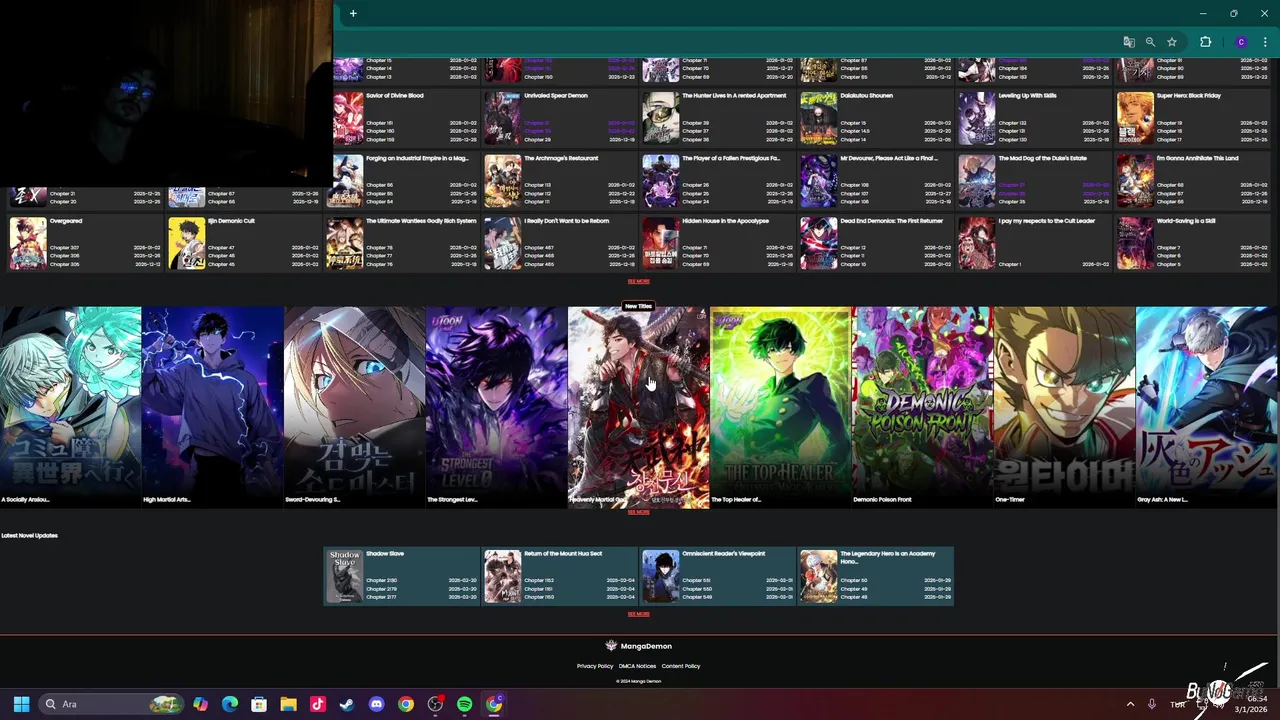Open World-Saving is a Skill title
The image size is (1280, 720).
[x=1186, y=221]
